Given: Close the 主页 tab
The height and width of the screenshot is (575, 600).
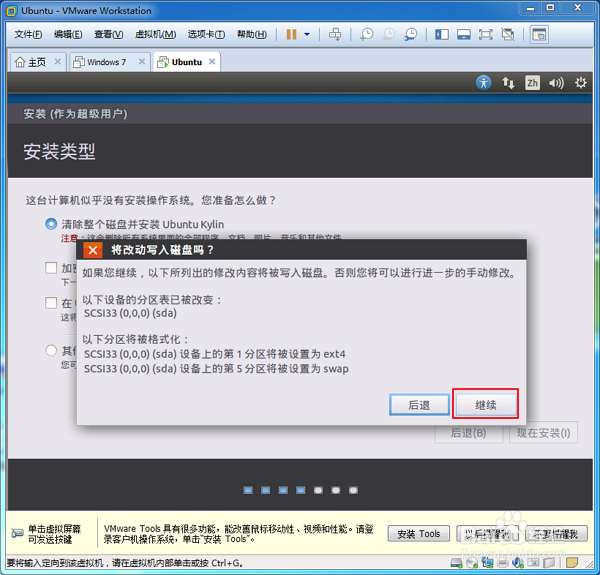Looking at the screenshot, I should (57, 62).
